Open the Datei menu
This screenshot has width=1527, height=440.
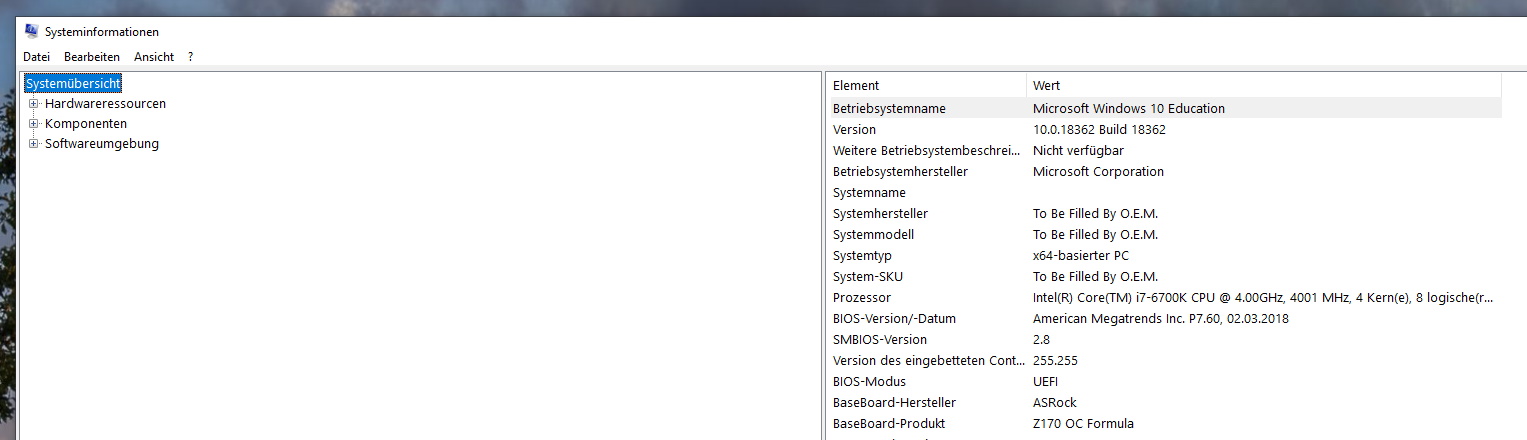36,57
